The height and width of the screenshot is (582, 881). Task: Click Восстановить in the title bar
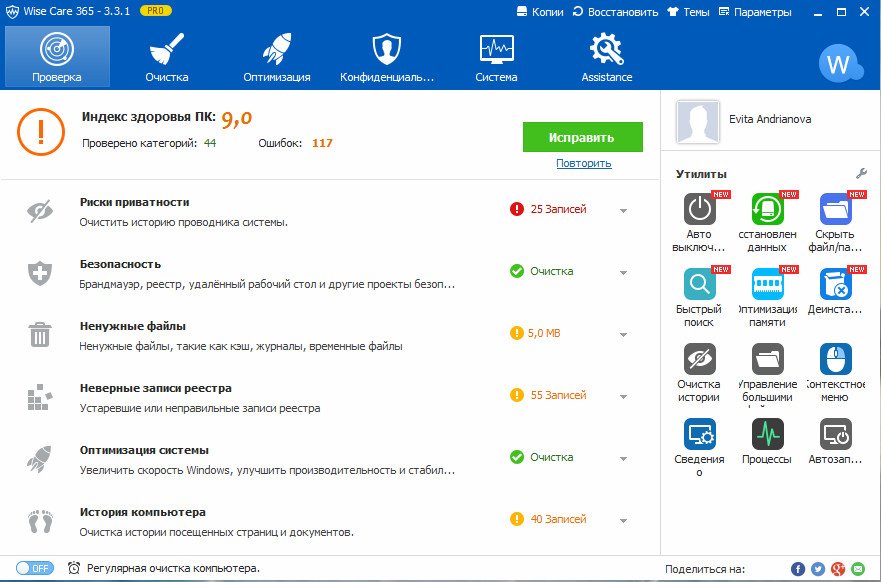pyautogui.click(x=615, y=12)
